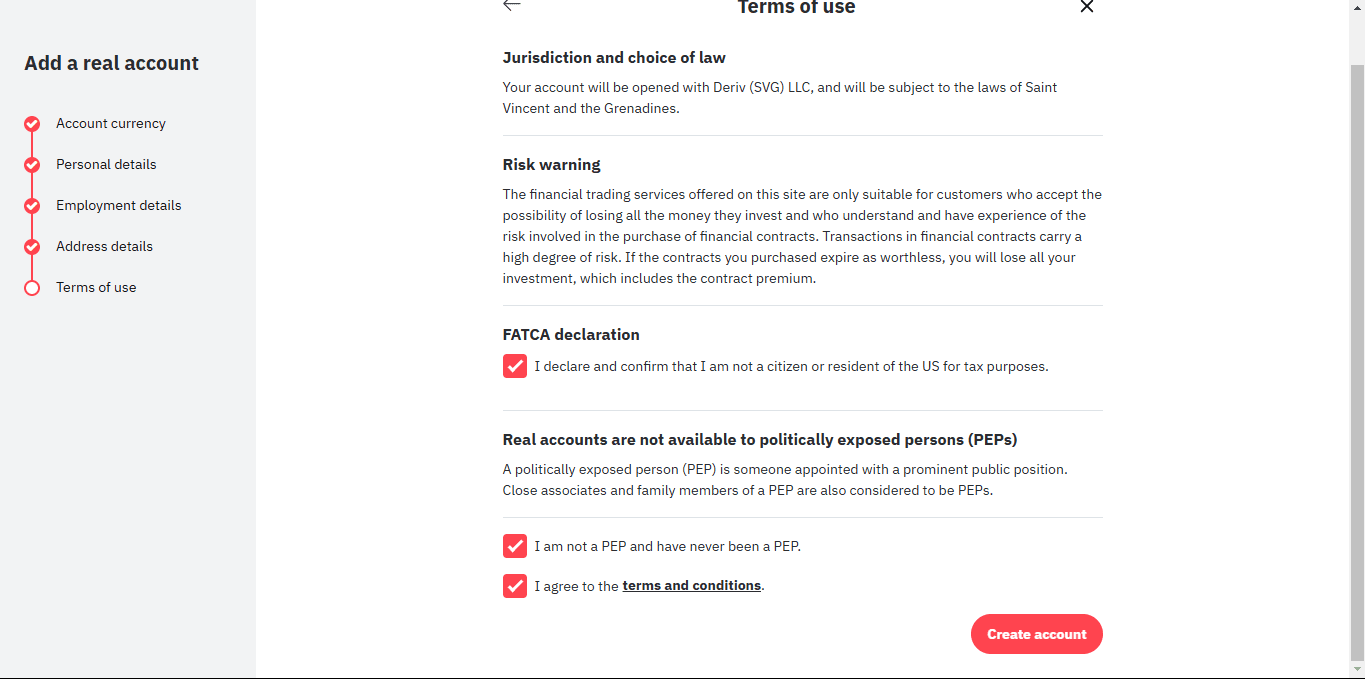Click the Personal details step checkmark icon
1365x679 pixels.
32,165
